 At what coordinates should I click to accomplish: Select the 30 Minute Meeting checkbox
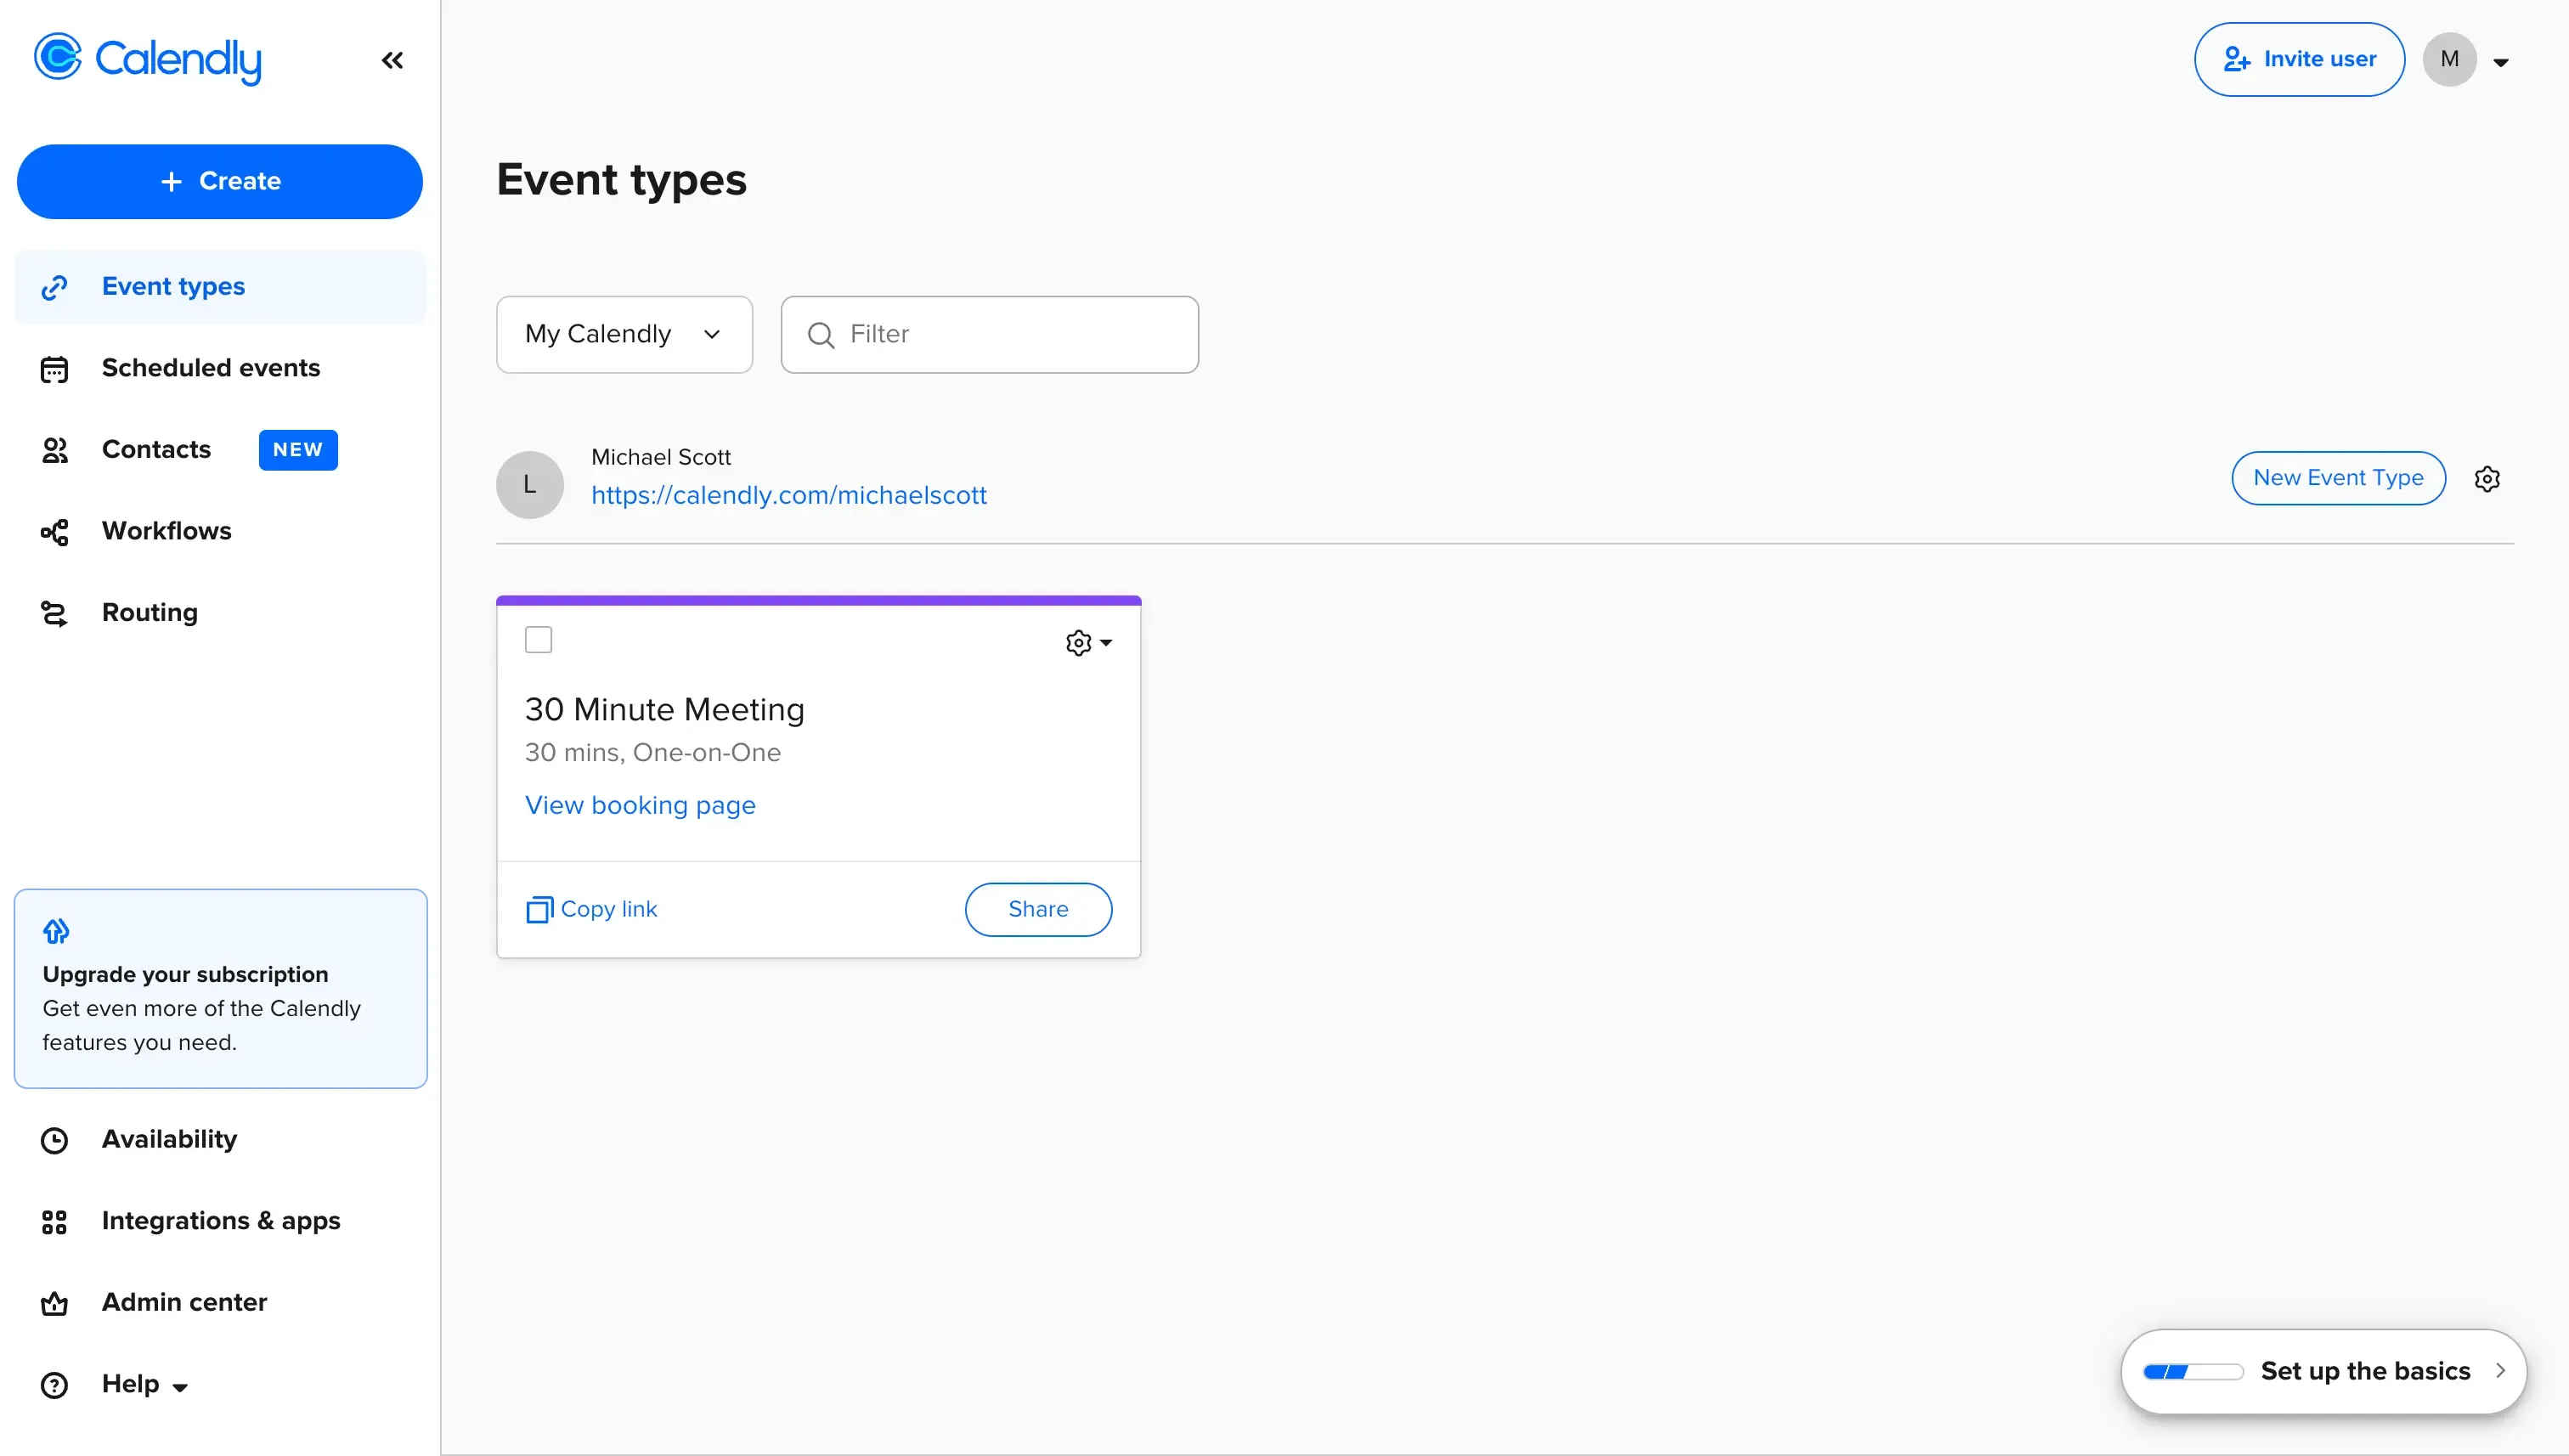click(538, 639)
